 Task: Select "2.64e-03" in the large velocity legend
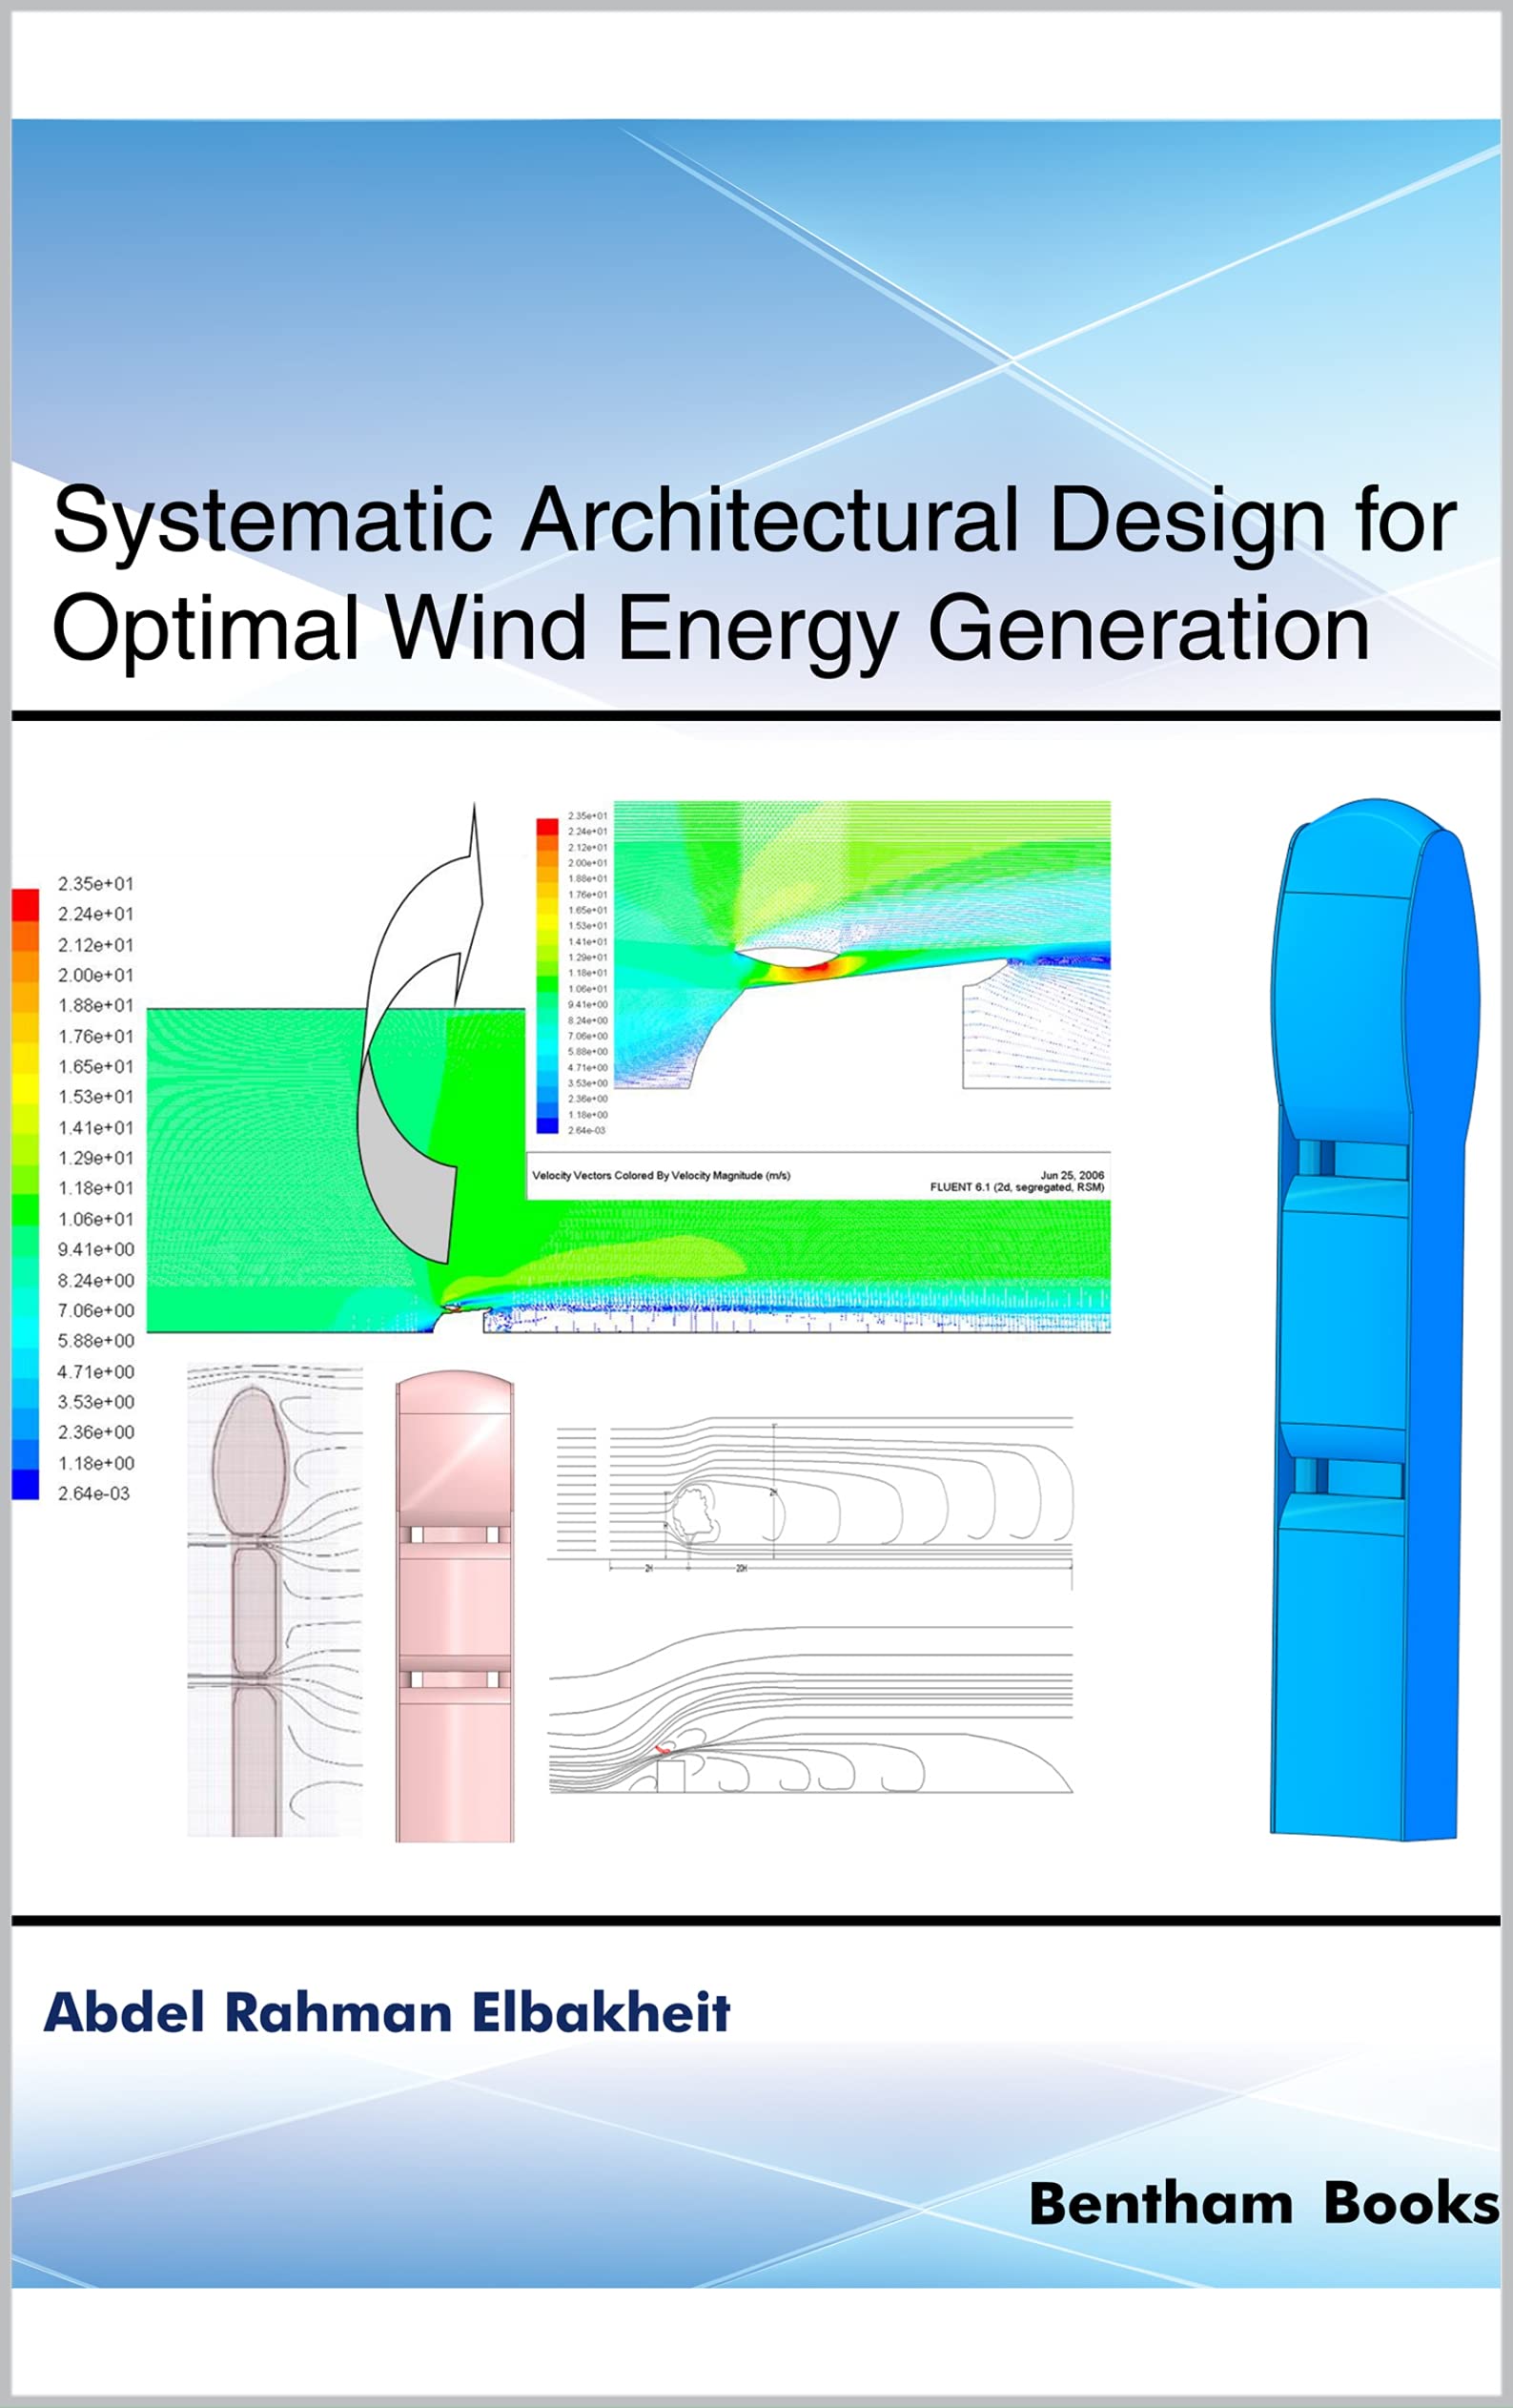94,1493
